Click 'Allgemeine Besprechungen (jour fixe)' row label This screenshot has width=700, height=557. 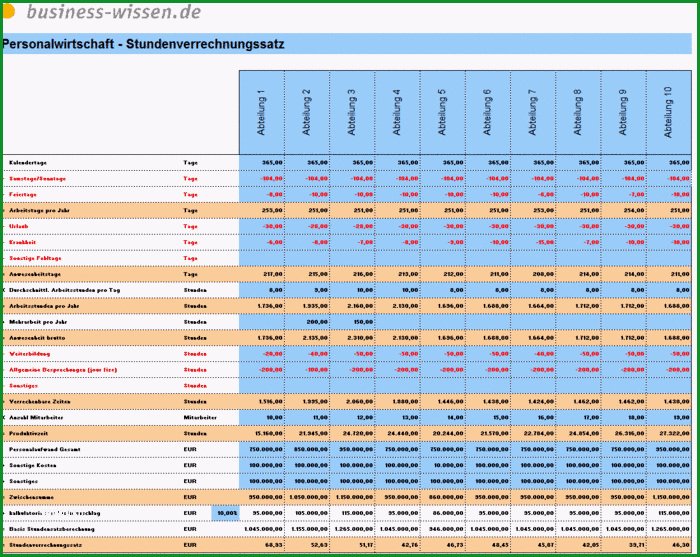pyautogui.click(x=63, y=370)
